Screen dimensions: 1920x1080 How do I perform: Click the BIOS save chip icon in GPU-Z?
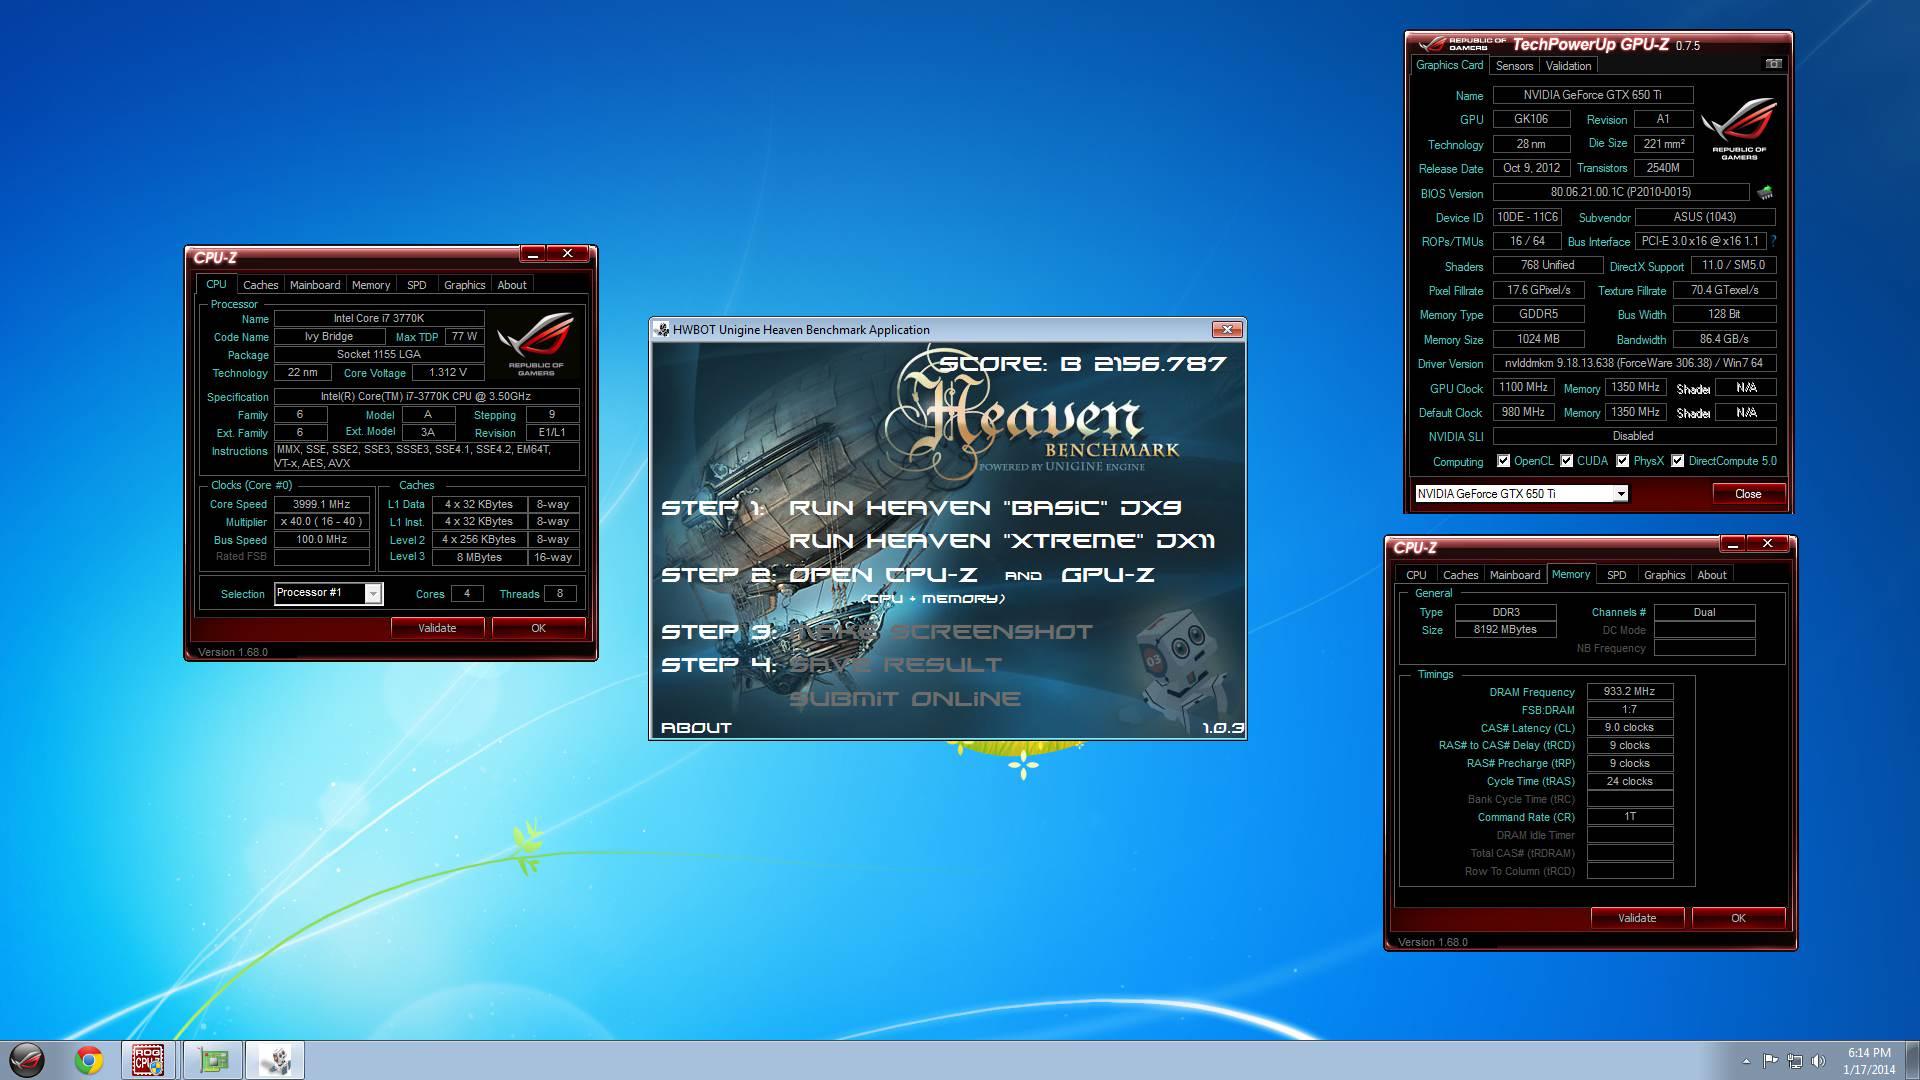click(1765, 192)
